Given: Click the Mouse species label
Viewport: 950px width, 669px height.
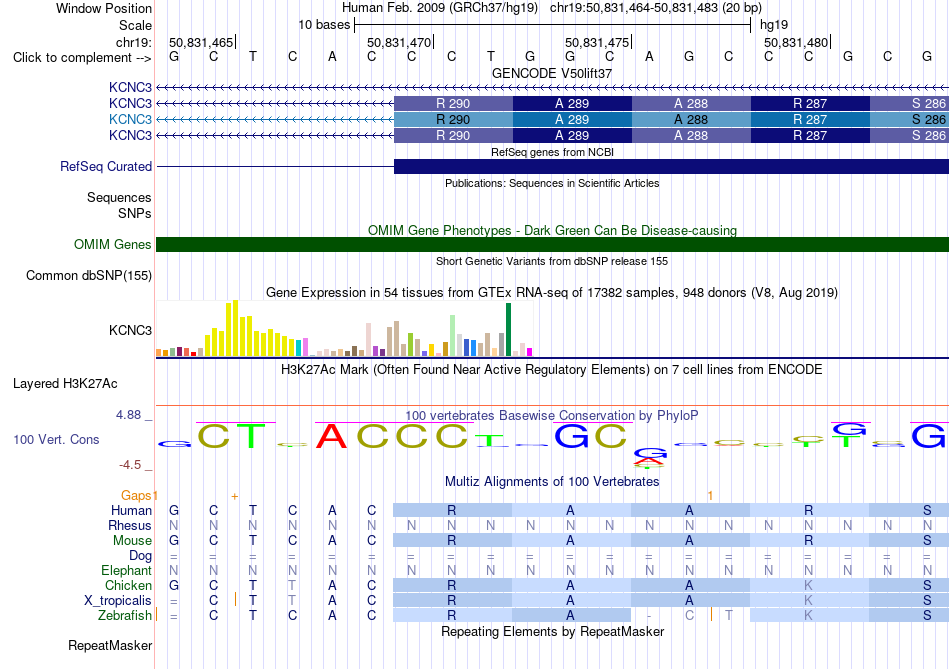Looking at the screenshot, I should 133,541.
